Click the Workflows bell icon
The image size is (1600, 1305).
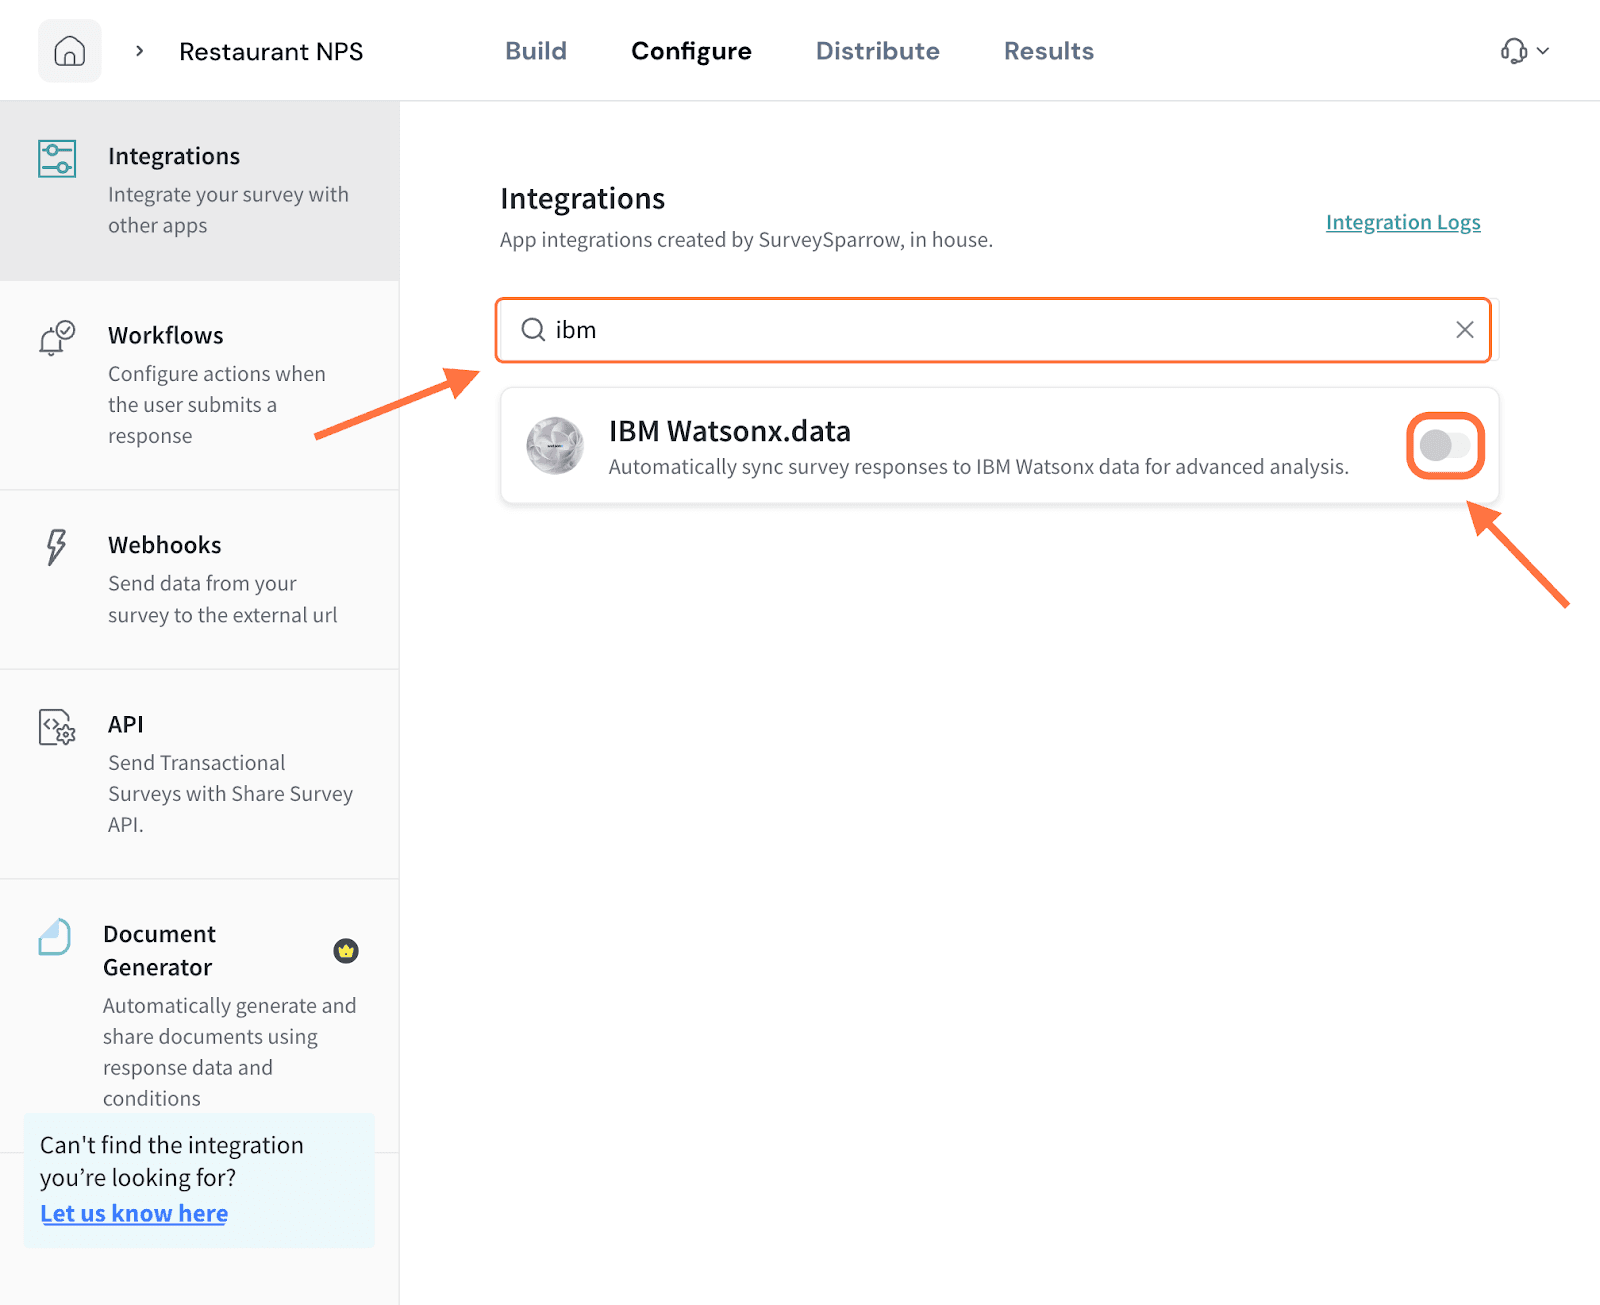click(57, 339)
